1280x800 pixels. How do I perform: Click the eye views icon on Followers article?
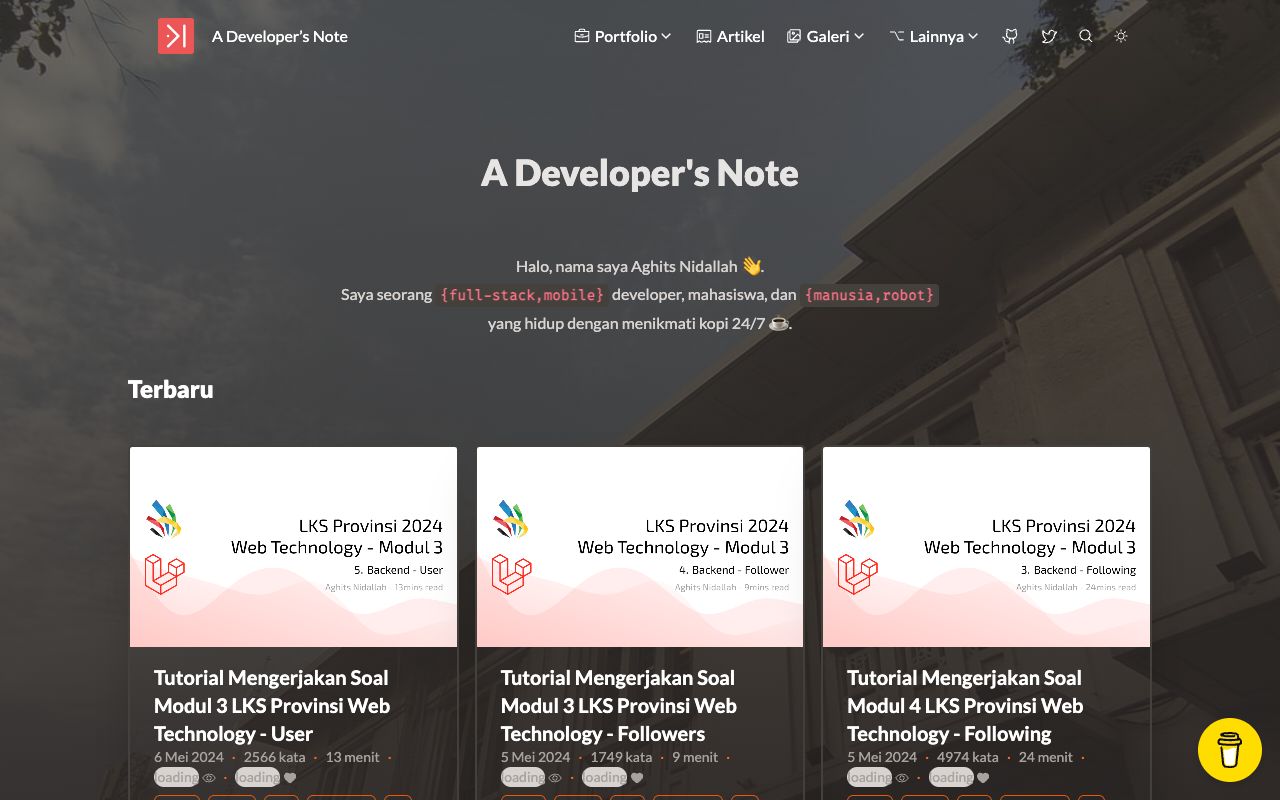point(555,777)
